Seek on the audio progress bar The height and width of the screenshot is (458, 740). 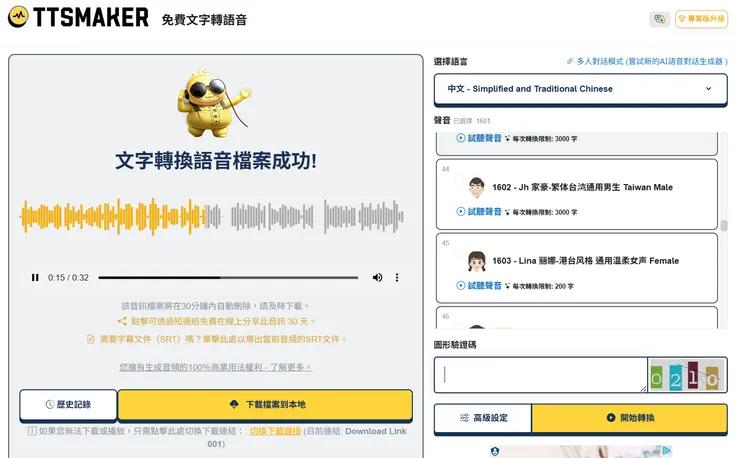(228, 278)
